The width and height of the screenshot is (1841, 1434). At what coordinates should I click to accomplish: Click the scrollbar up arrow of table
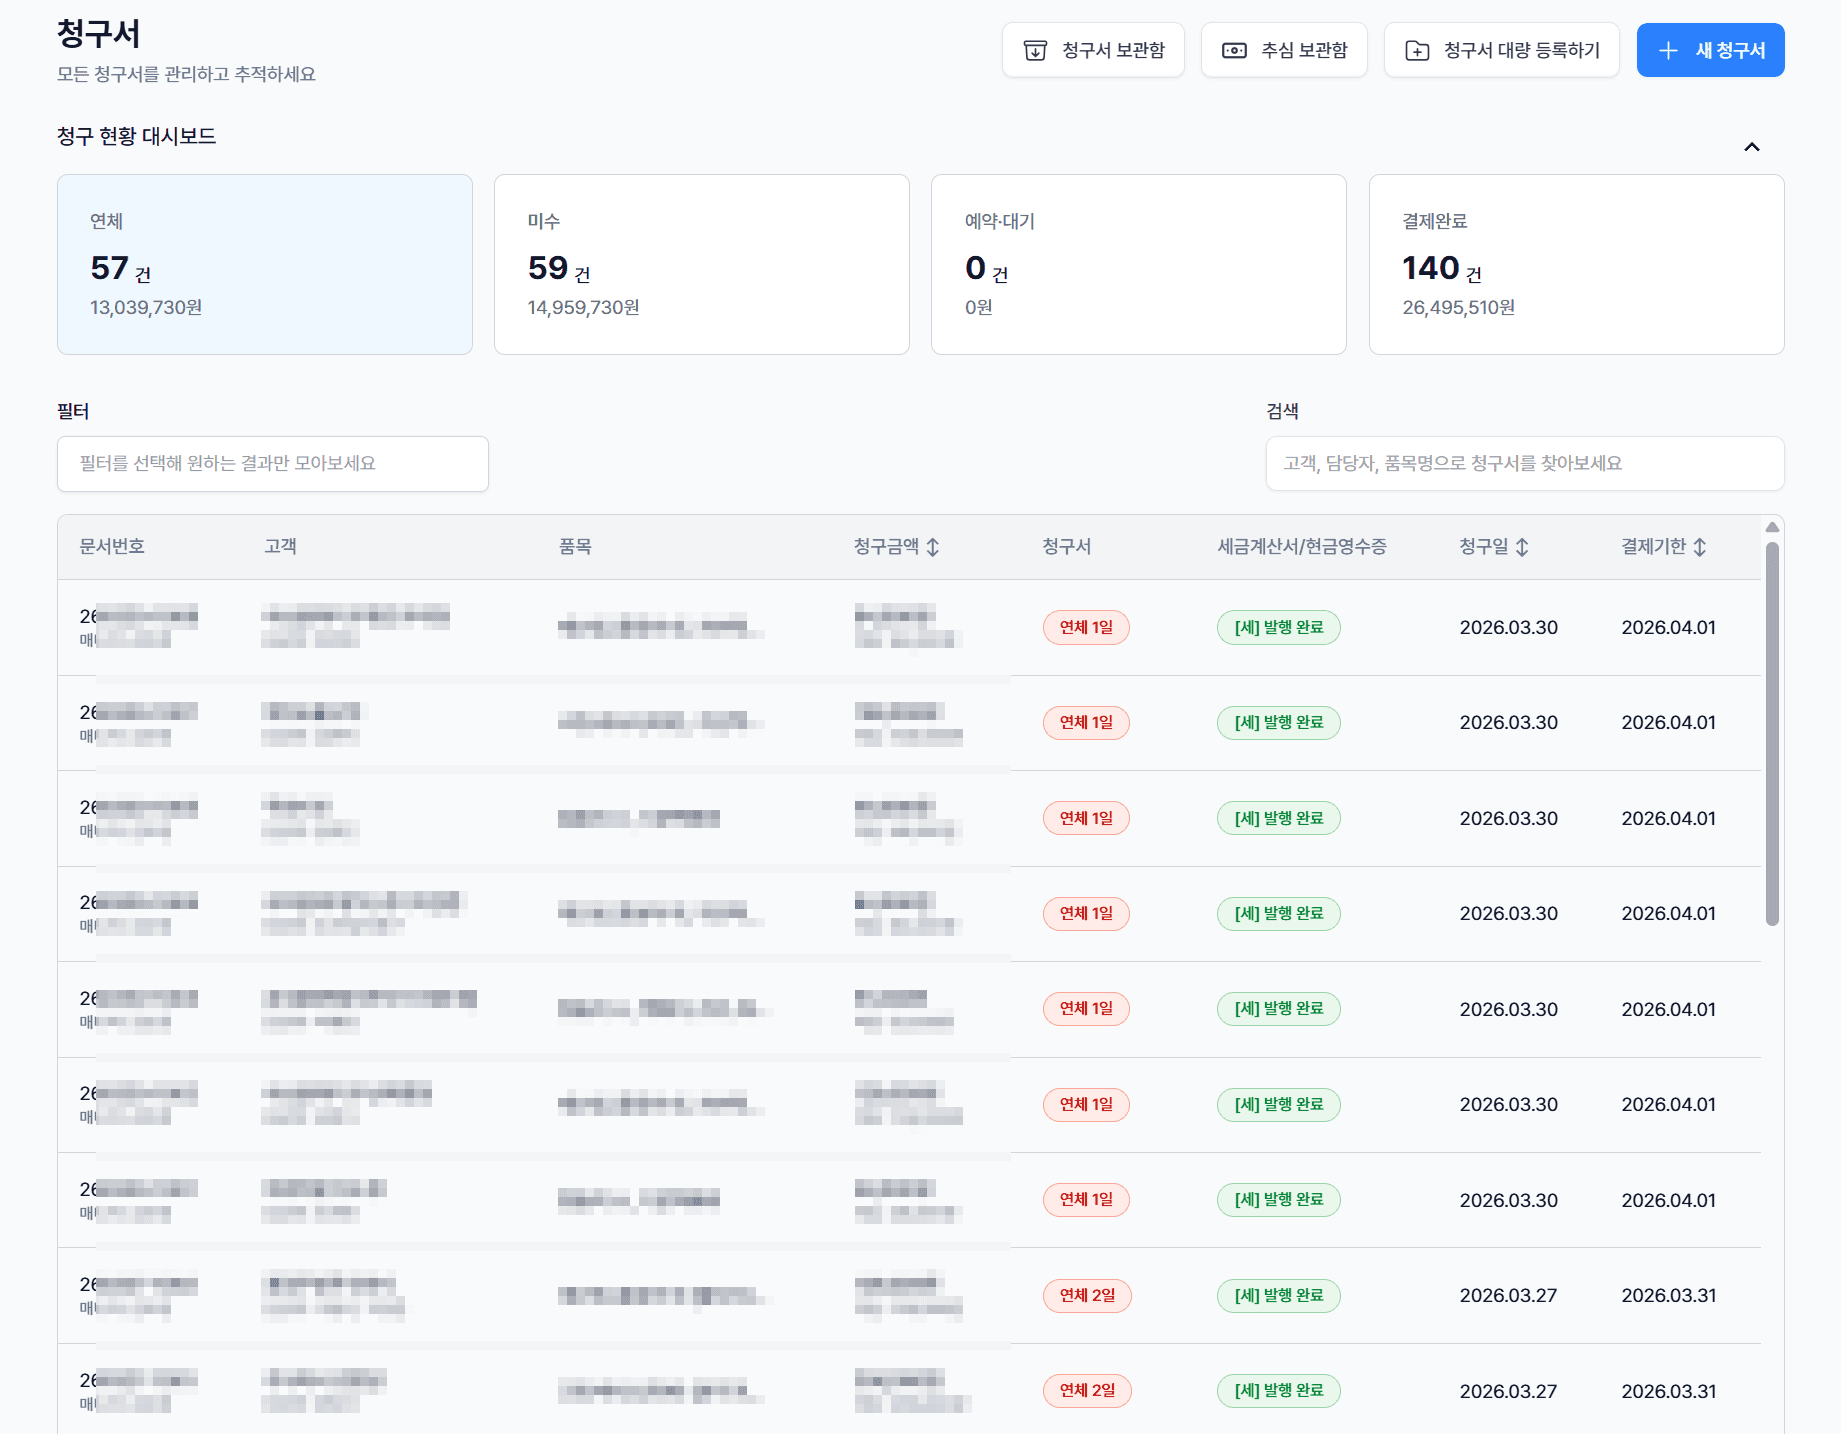pos(1772,527)
